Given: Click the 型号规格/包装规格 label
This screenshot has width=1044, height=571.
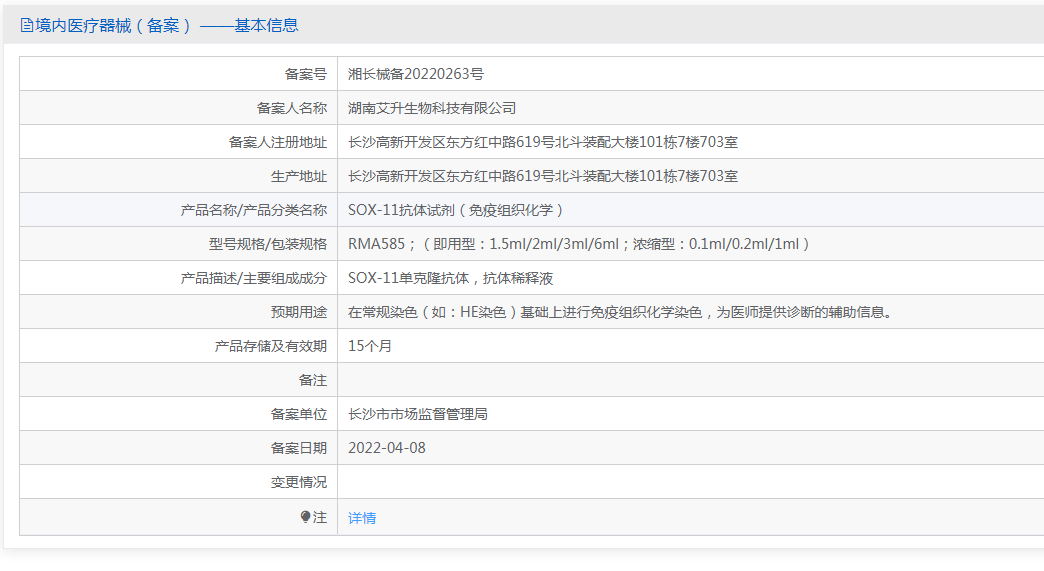Looking at the screenshot, I should [x=268, y=244].
